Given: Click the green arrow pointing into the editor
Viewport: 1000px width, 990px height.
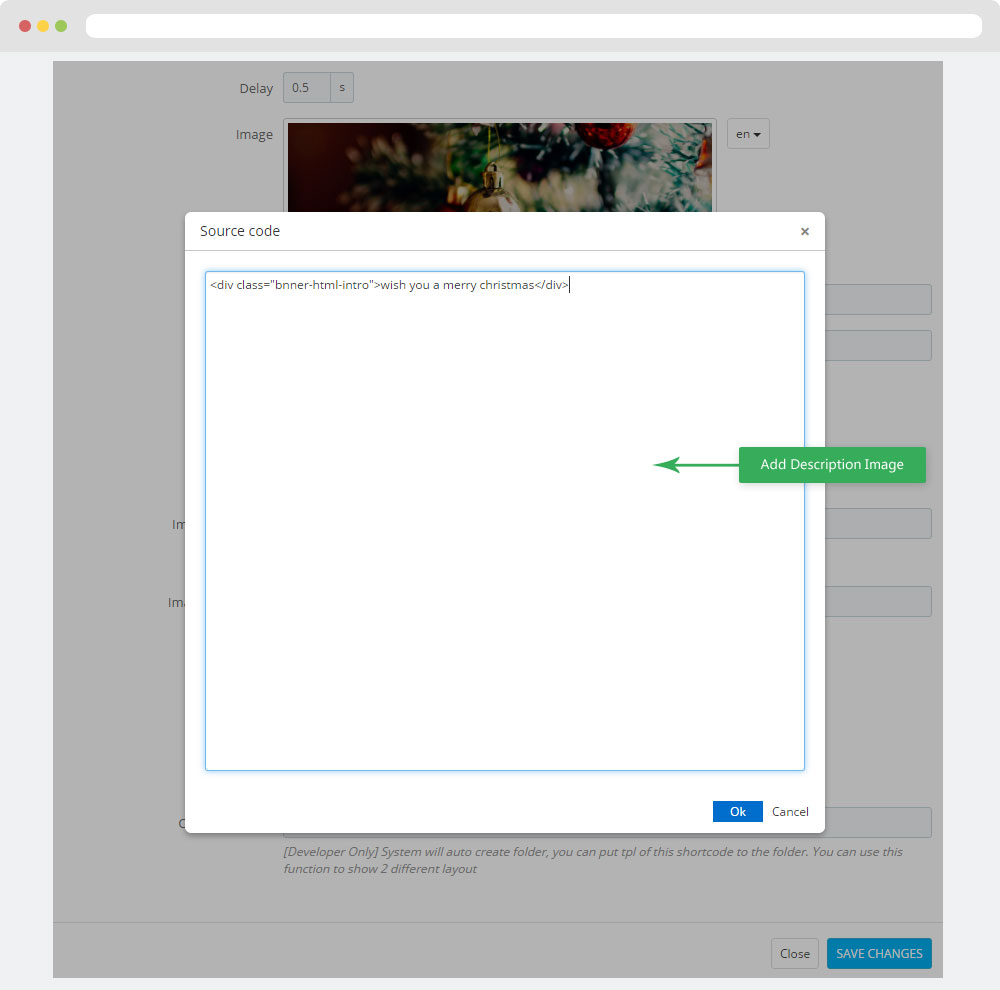Looking at the screenshot, I should click(x=695, y=465).
